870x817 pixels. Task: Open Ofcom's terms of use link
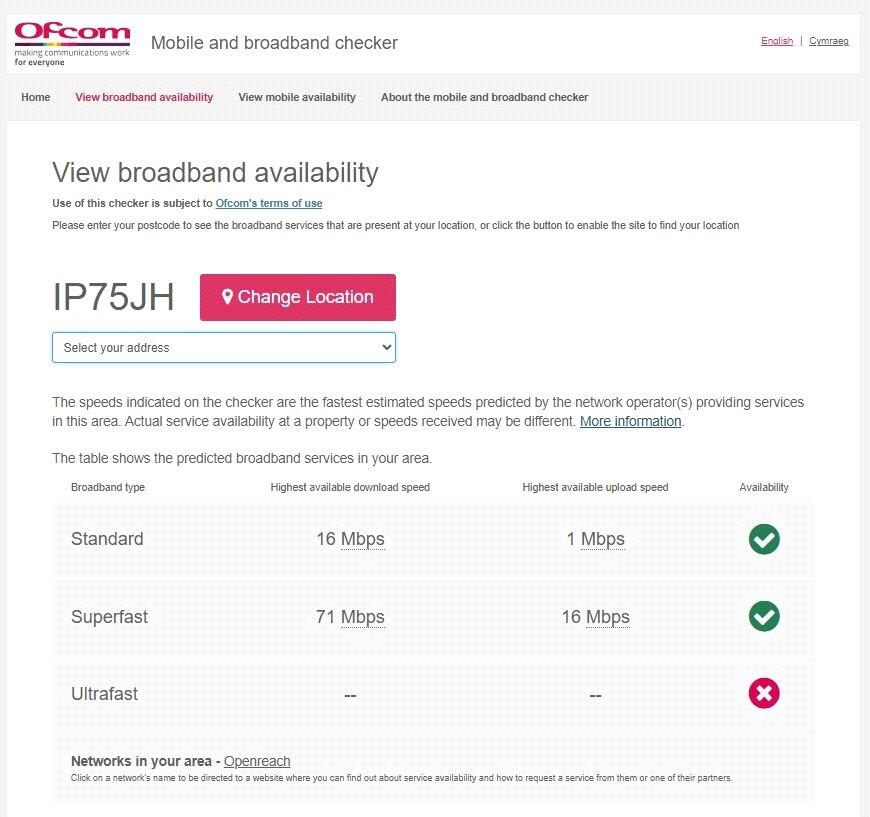tap(269, 204)
